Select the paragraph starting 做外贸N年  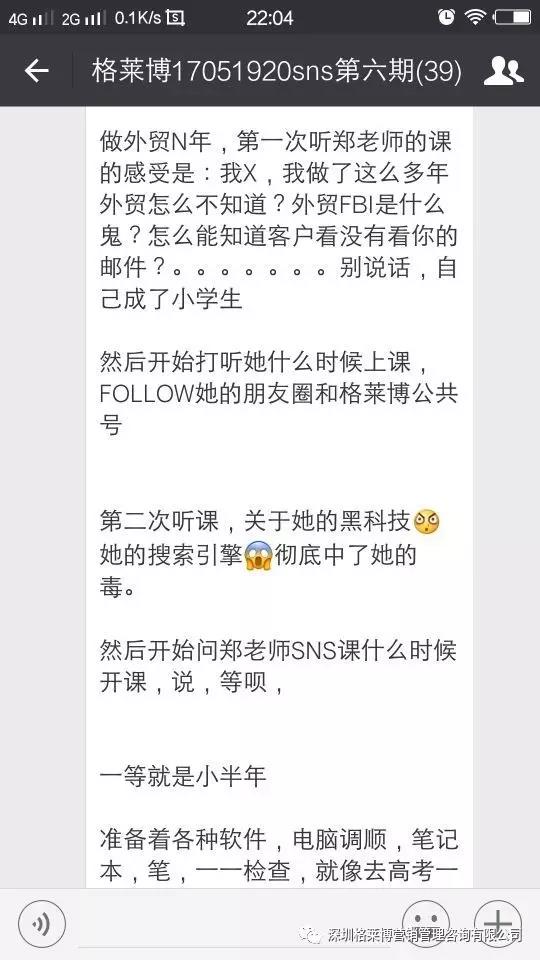[279, 222]
